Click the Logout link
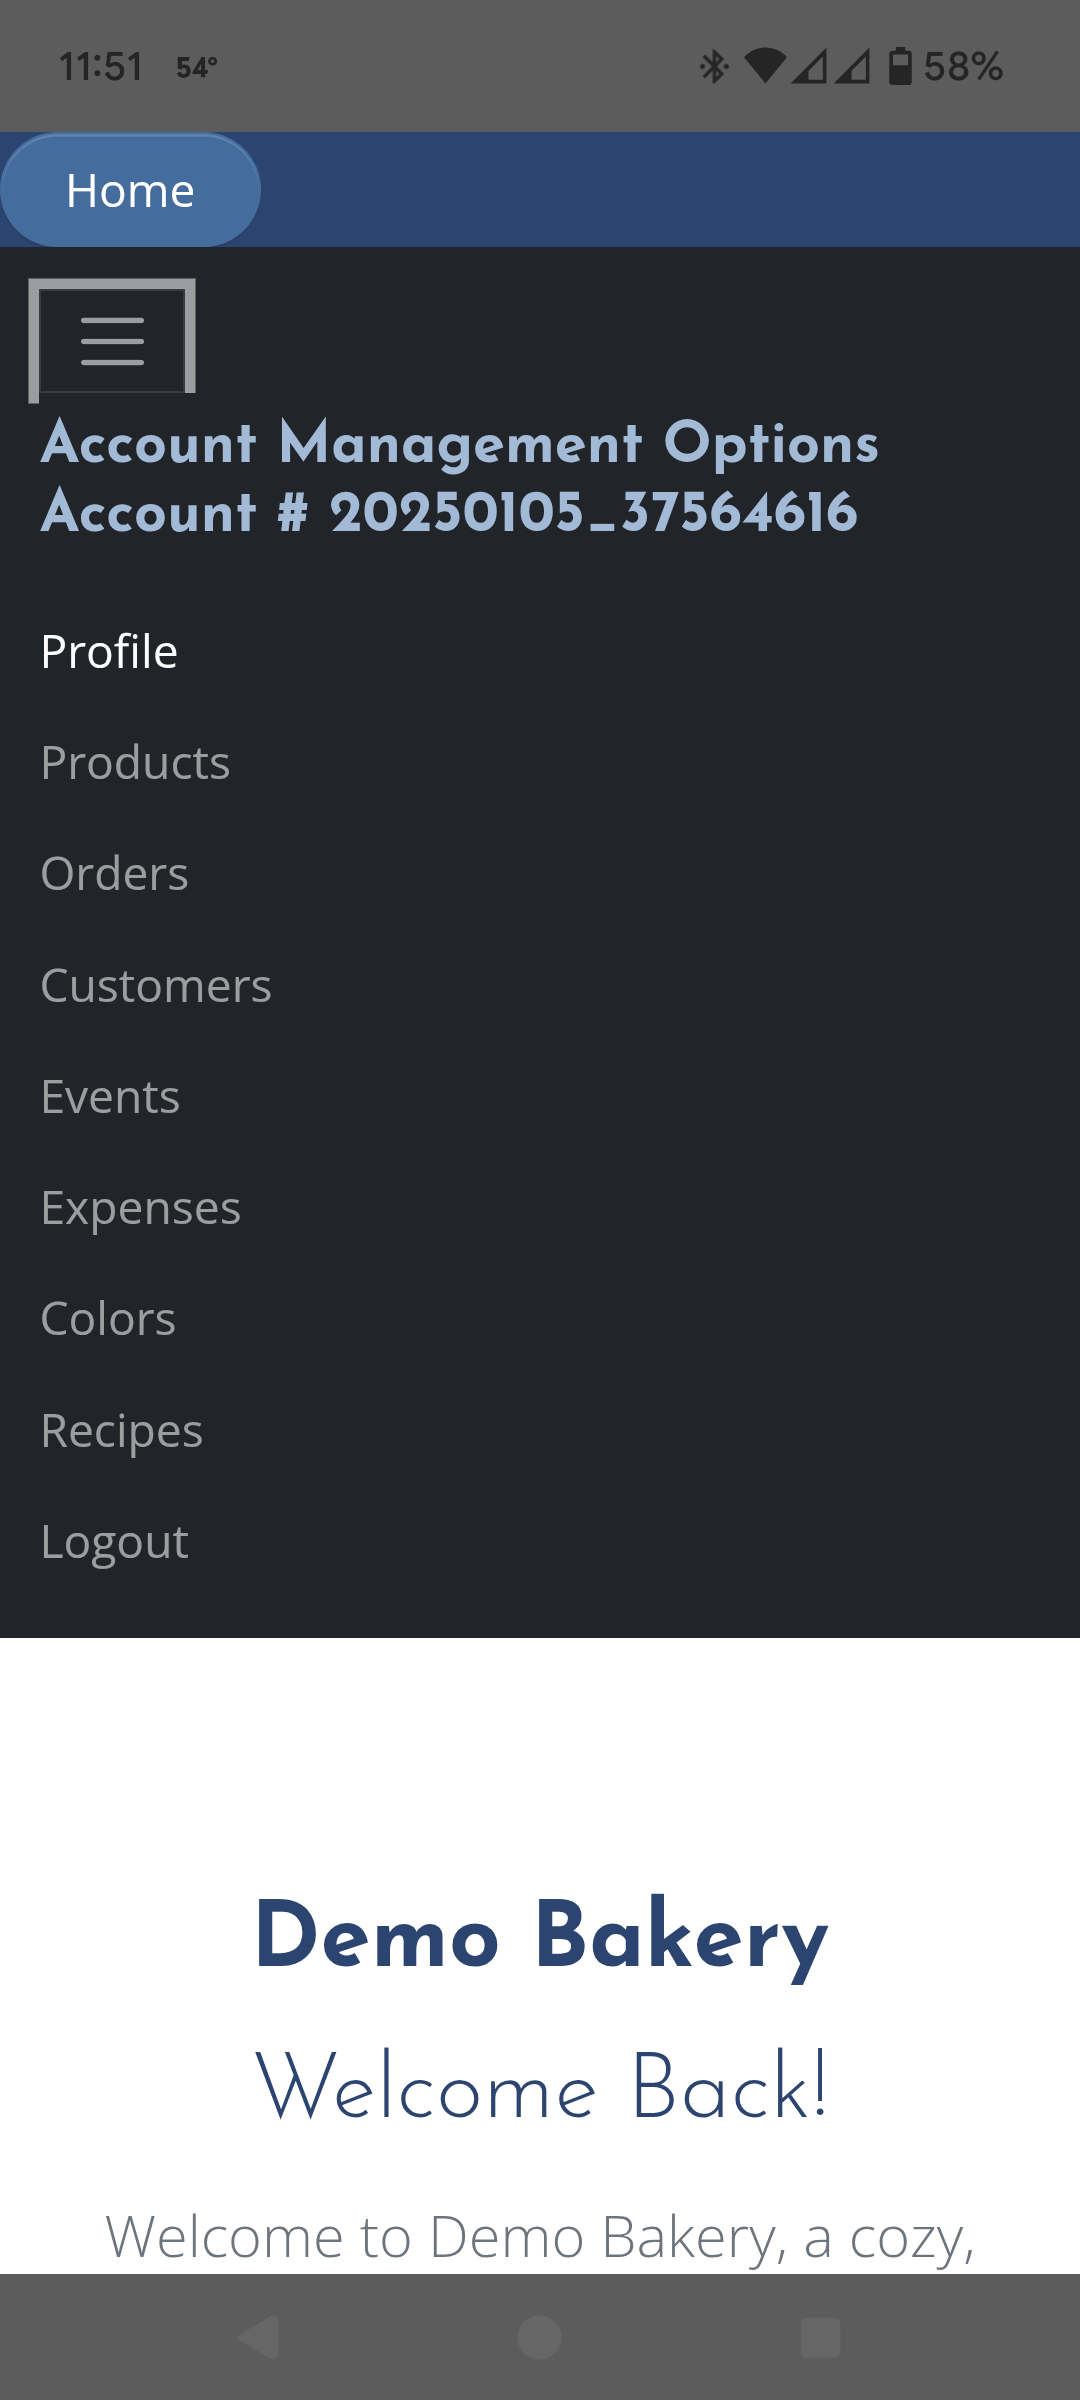1080x2400 pixels. 114,1542
